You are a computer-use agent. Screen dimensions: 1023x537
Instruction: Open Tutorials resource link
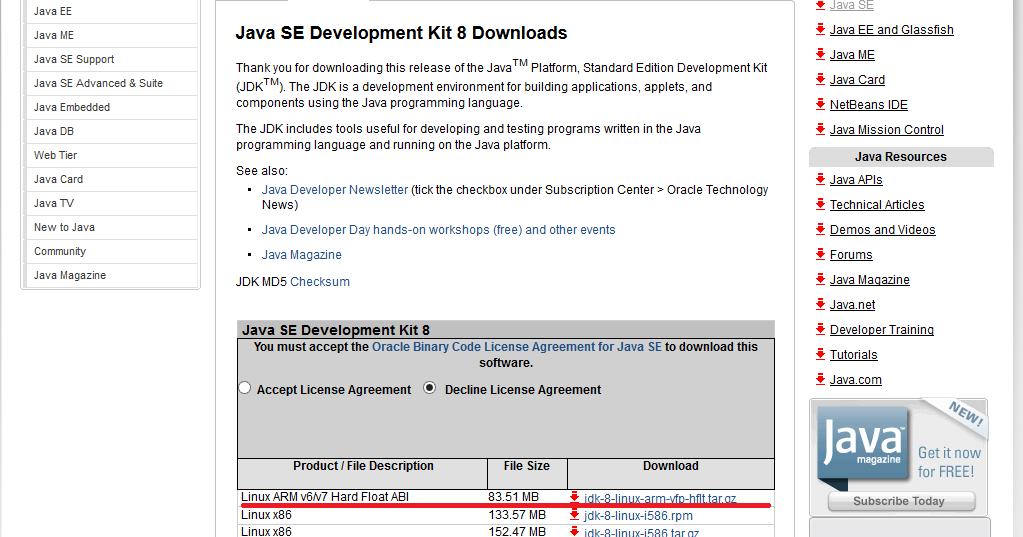click(x=853, y=355)
